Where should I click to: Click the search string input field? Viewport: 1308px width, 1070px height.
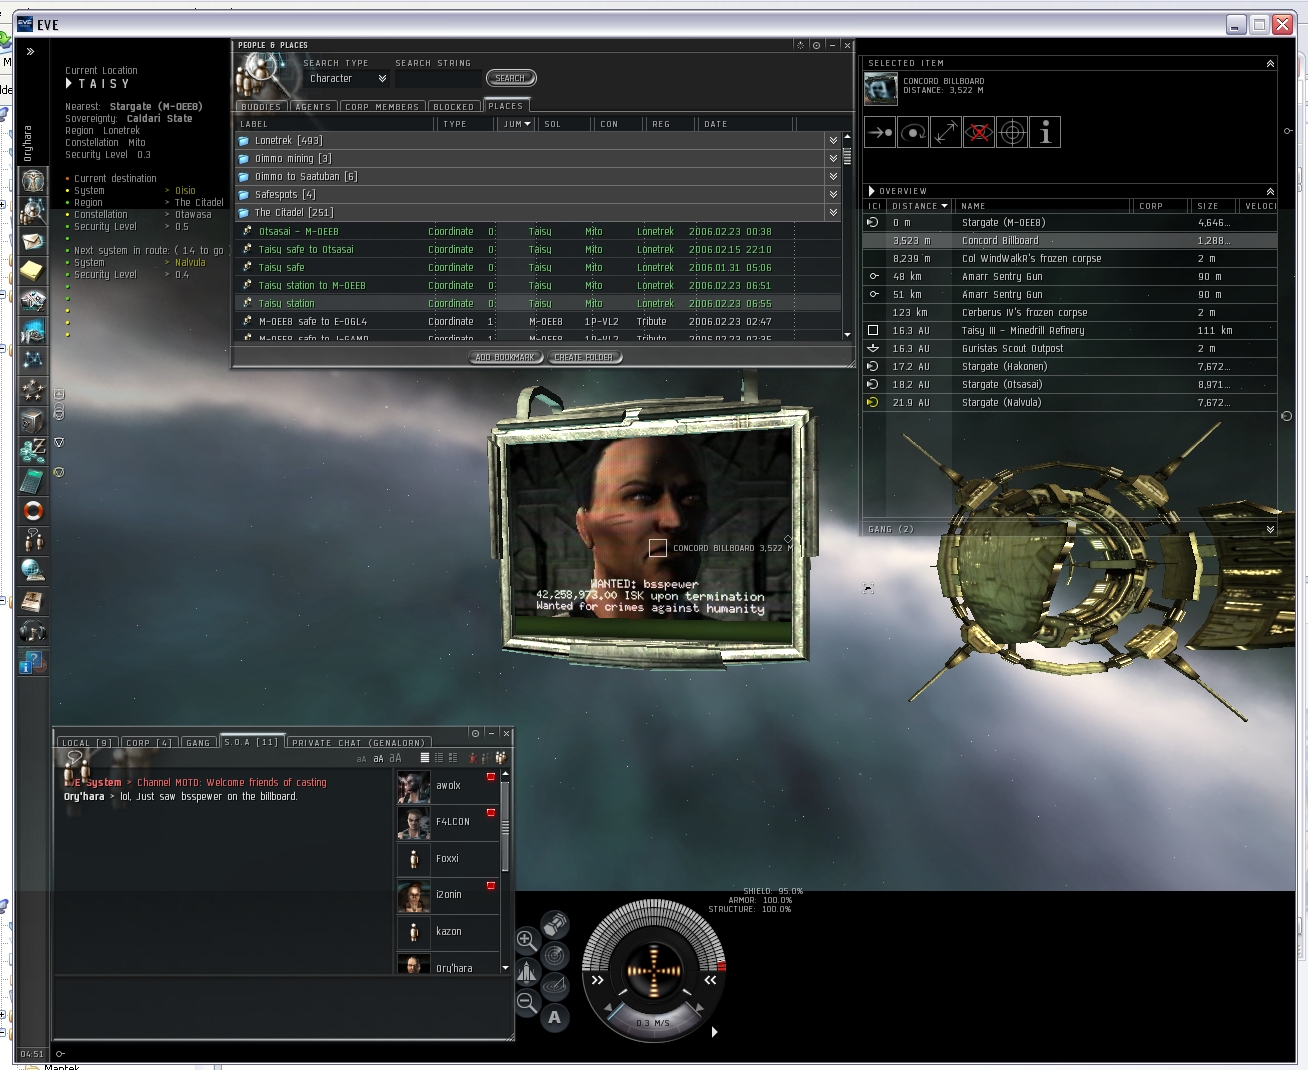(438, 79)
